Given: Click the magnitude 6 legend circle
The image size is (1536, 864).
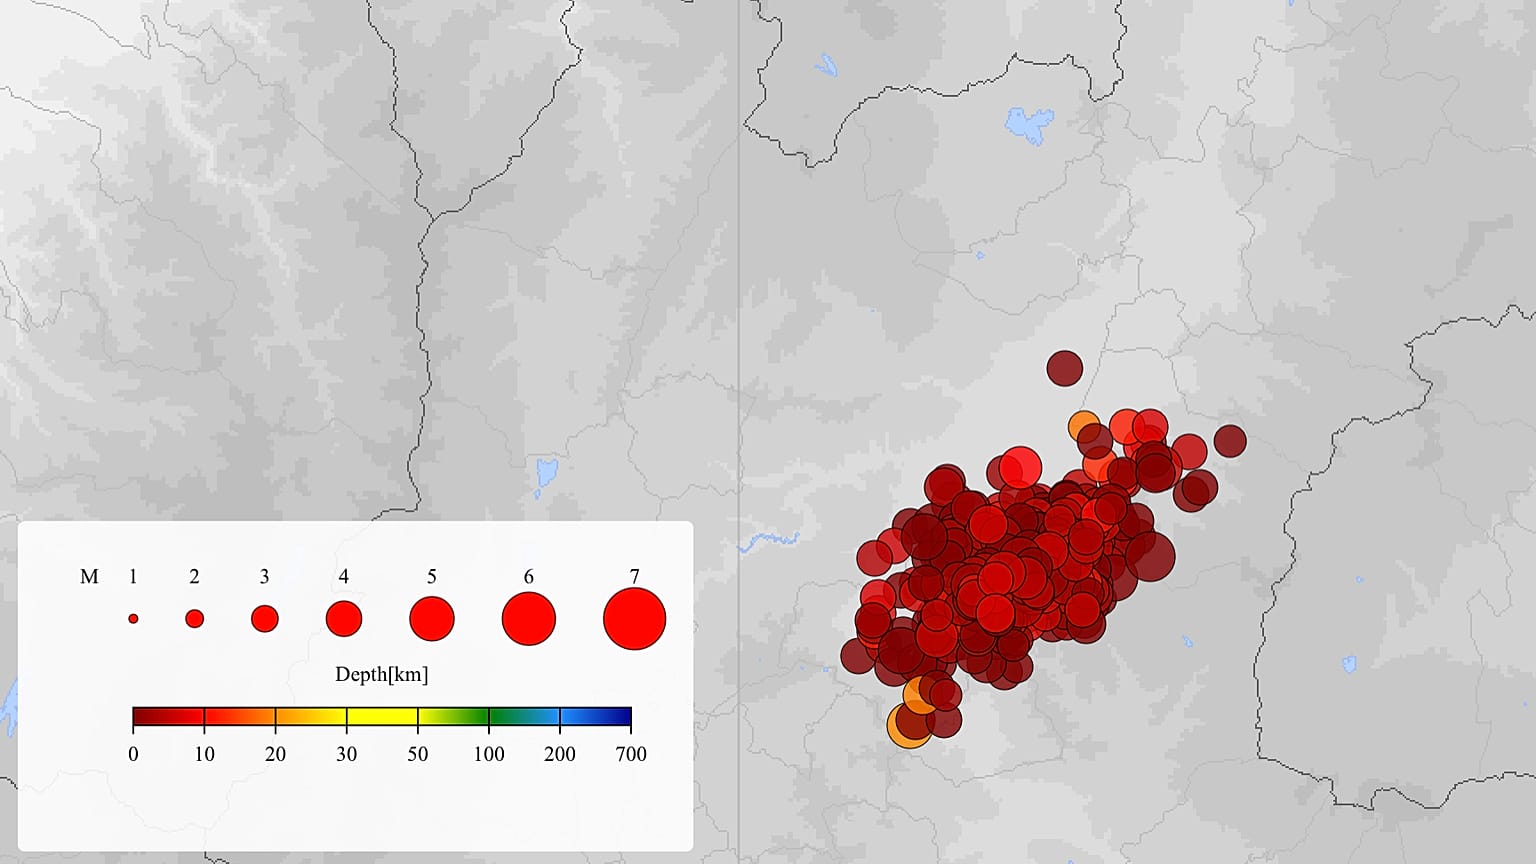Looking at the screenshot, I should pyautogui.click(x=529, y=619).
